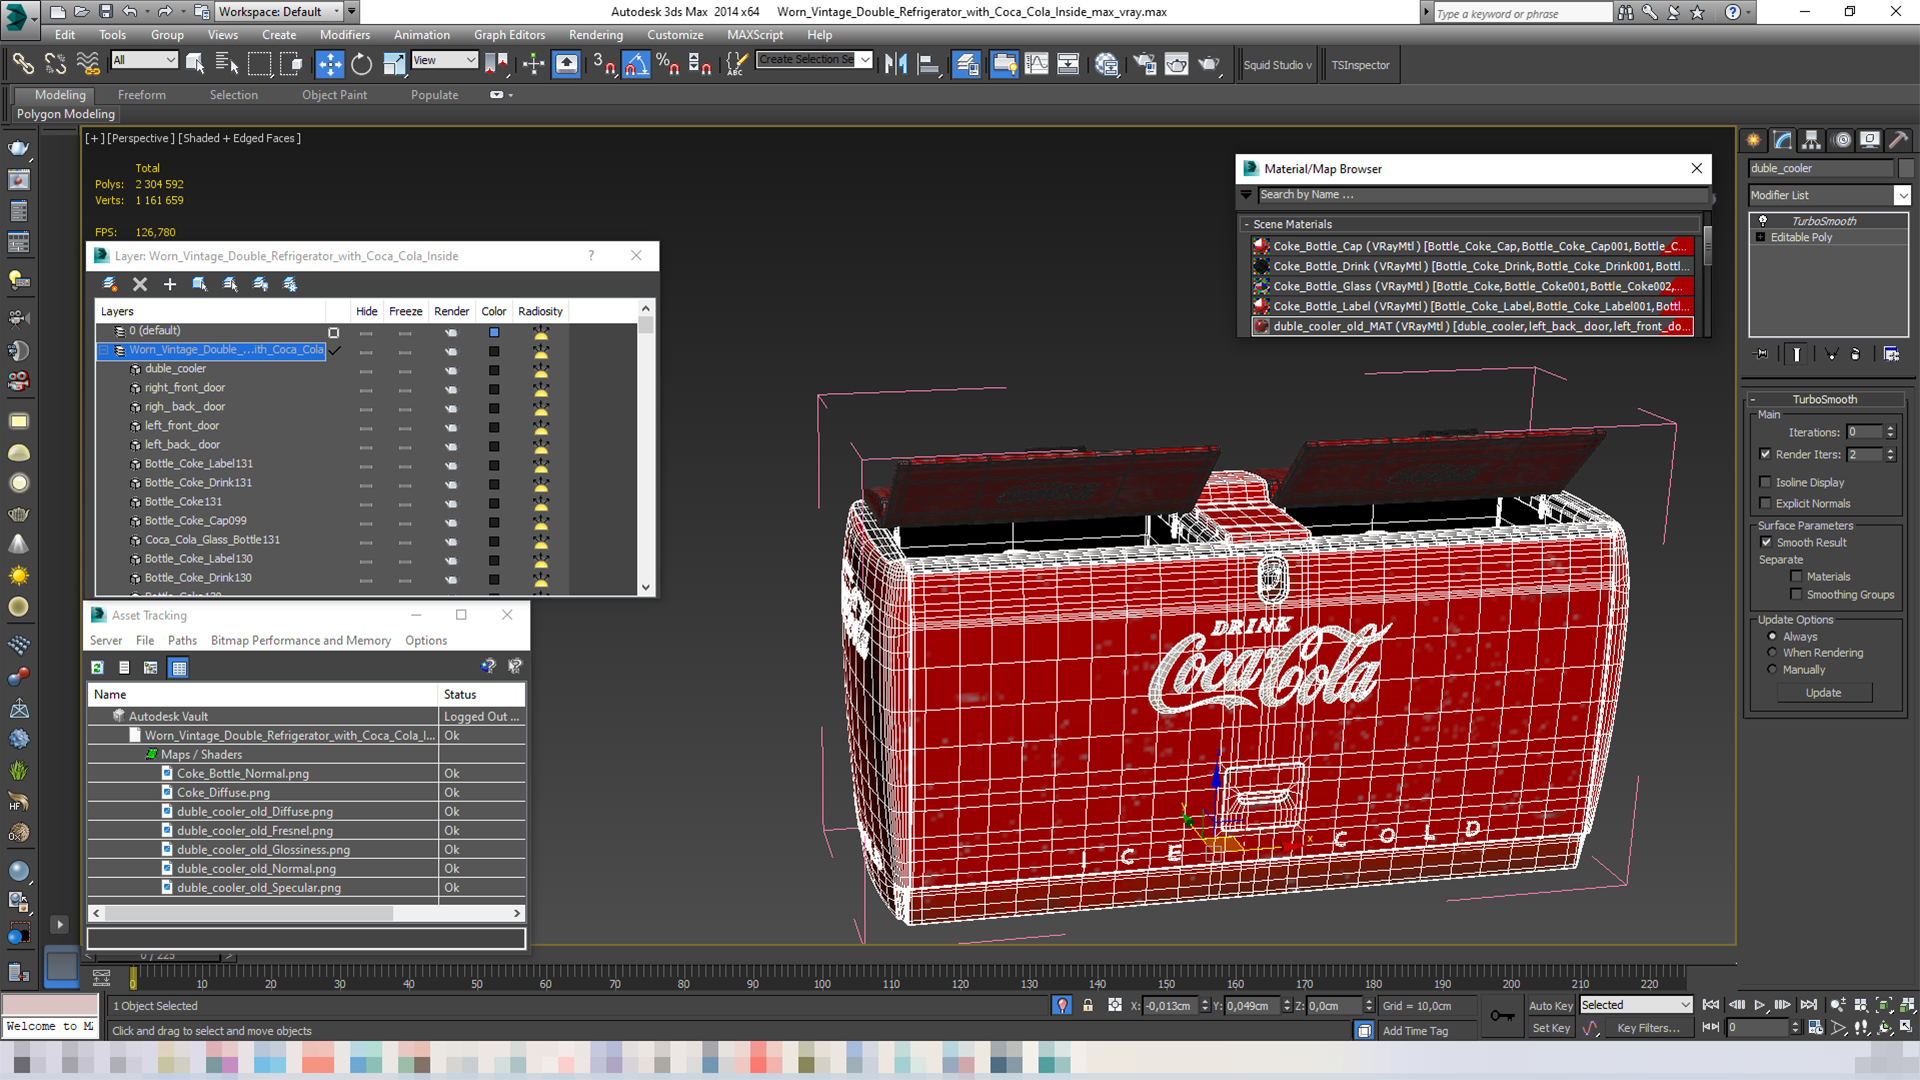Click the Mirror tool icon
The height and width of the screenshot is (1080, 1920).
(x=896, y=65)
